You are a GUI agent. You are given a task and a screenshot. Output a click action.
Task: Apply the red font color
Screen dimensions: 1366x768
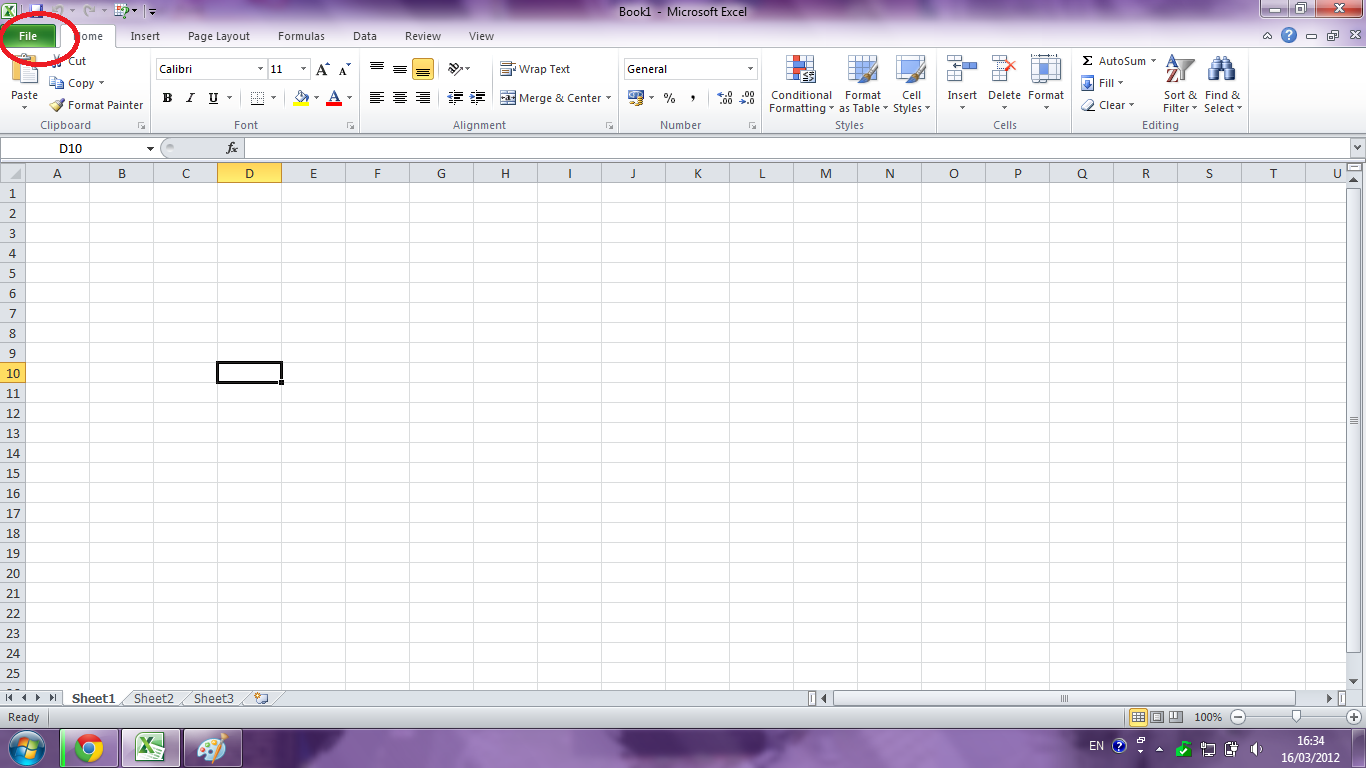[334, 98]
